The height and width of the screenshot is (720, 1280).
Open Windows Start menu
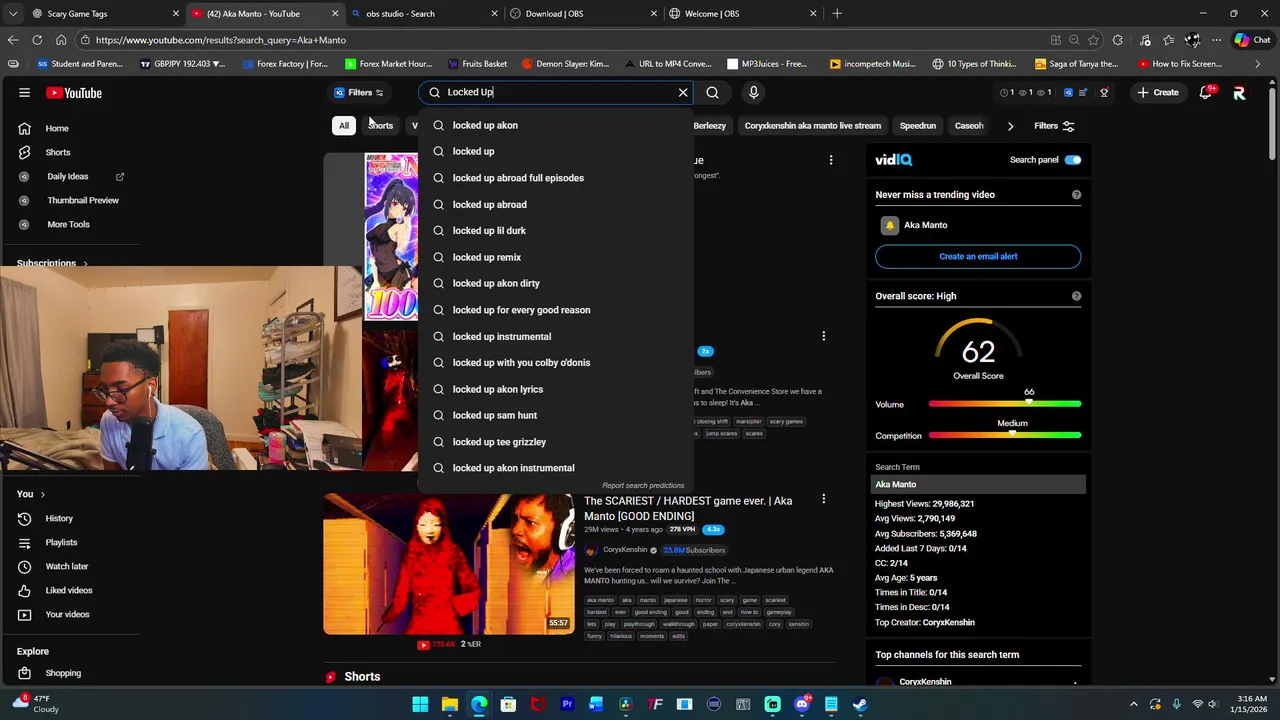click(420, 704)
